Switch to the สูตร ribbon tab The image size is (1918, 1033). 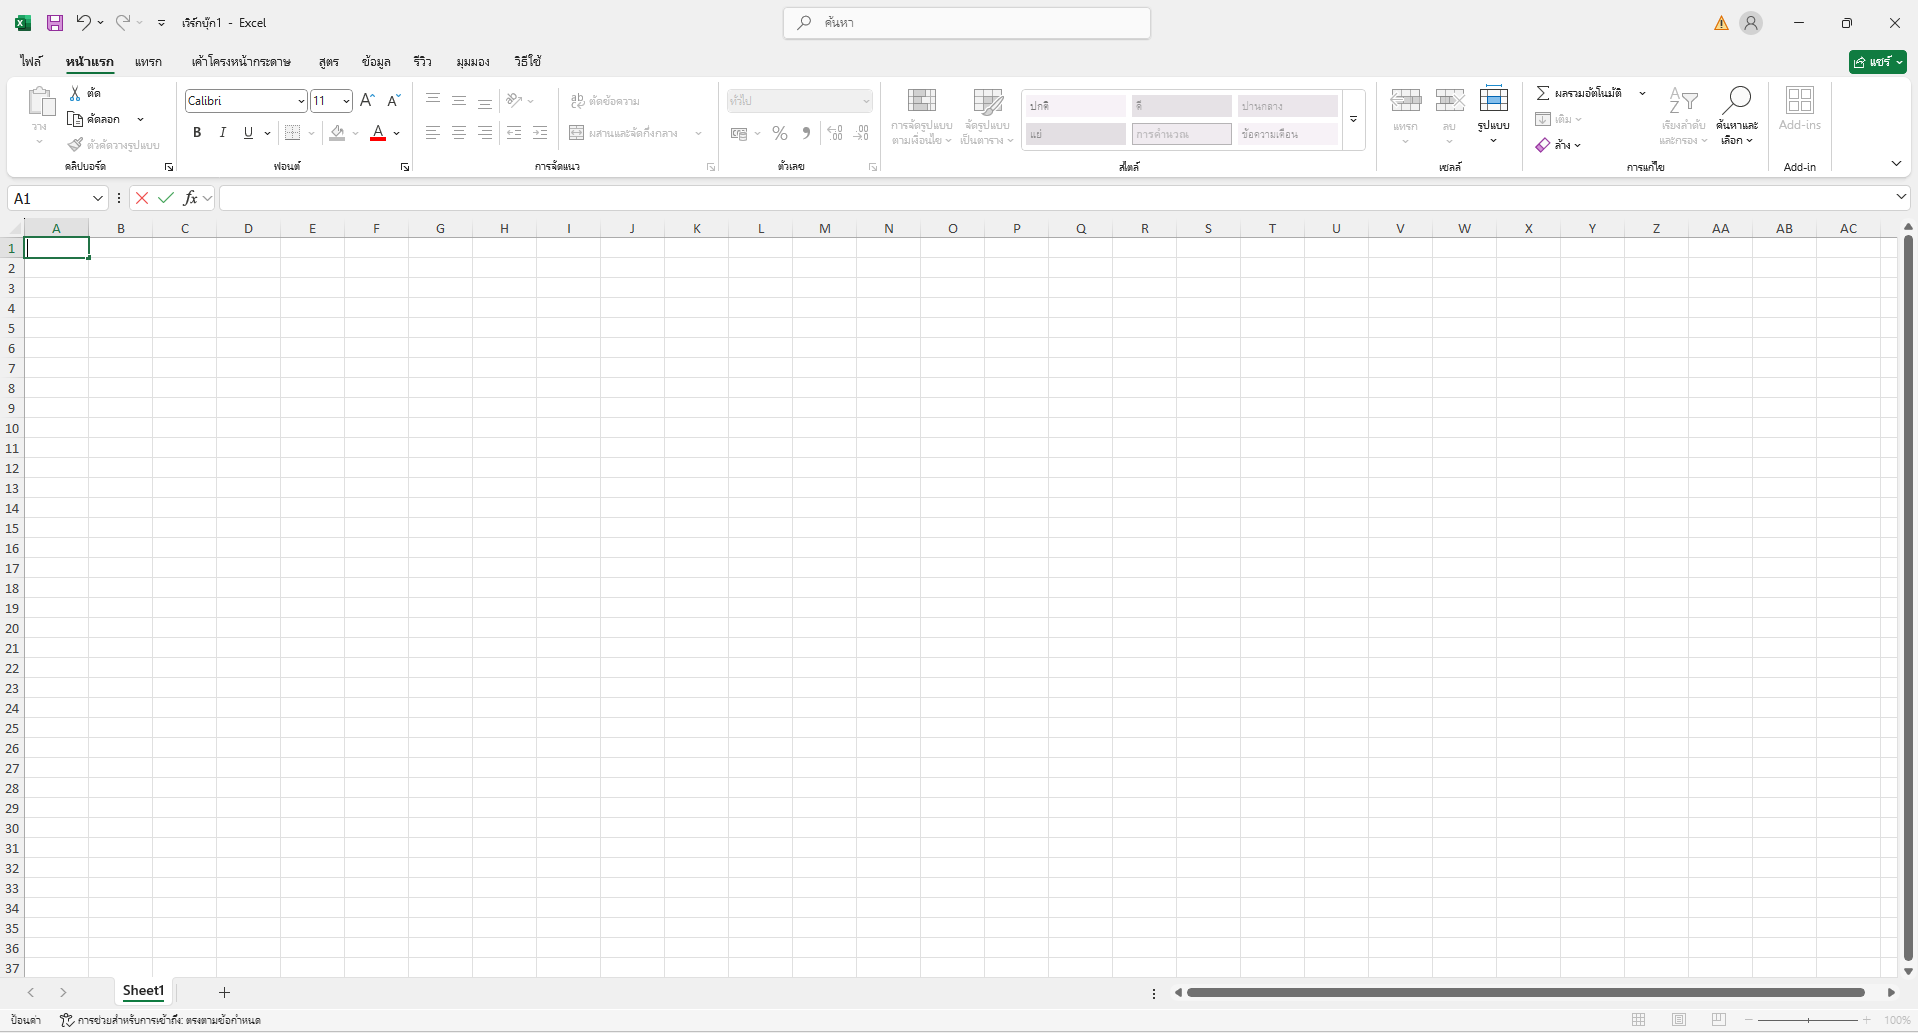click(x=328, y=62)
